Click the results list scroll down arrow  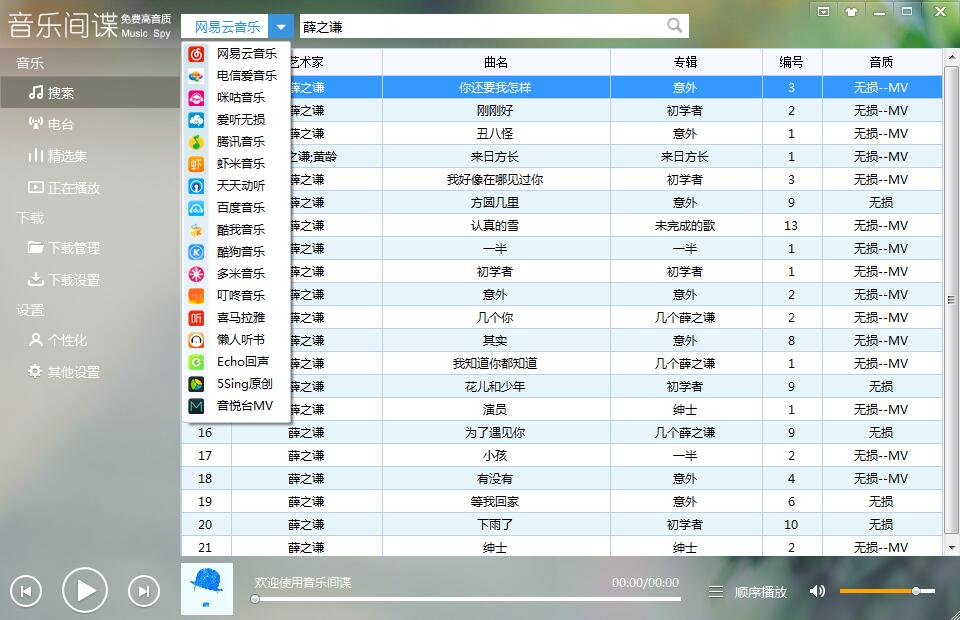click(951, 548)
